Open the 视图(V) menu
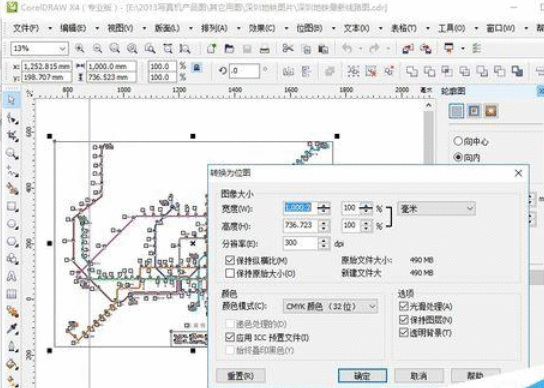The image size is (544, 388). click(120, 28)
